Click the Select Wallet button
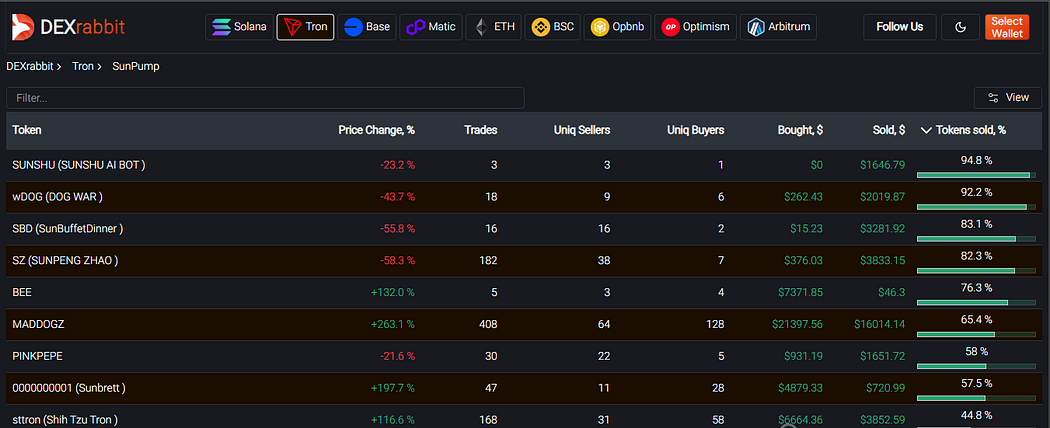1050x428 pixels. pyautogui.click(x=1006, y=27)
